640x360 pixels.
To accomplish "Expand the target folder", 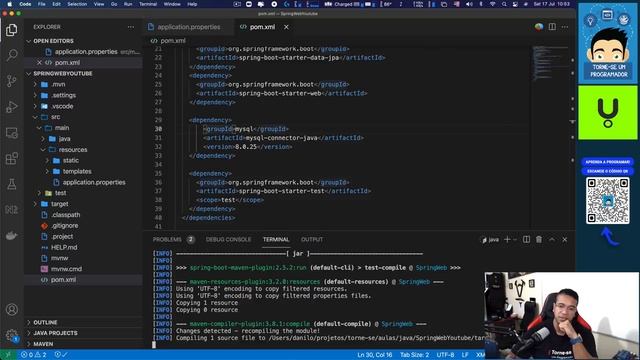I will [35, 204].
